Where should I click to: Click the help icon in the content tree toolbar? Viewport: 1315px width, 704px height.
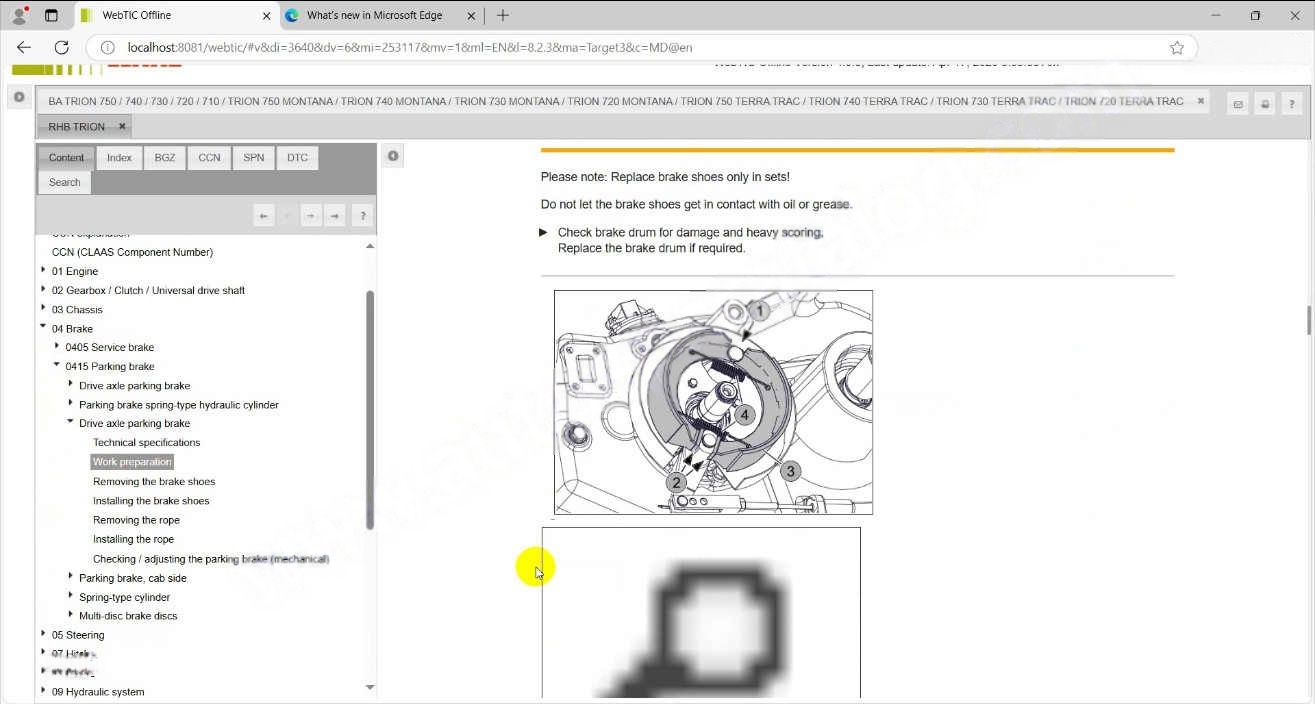[362, 215]
